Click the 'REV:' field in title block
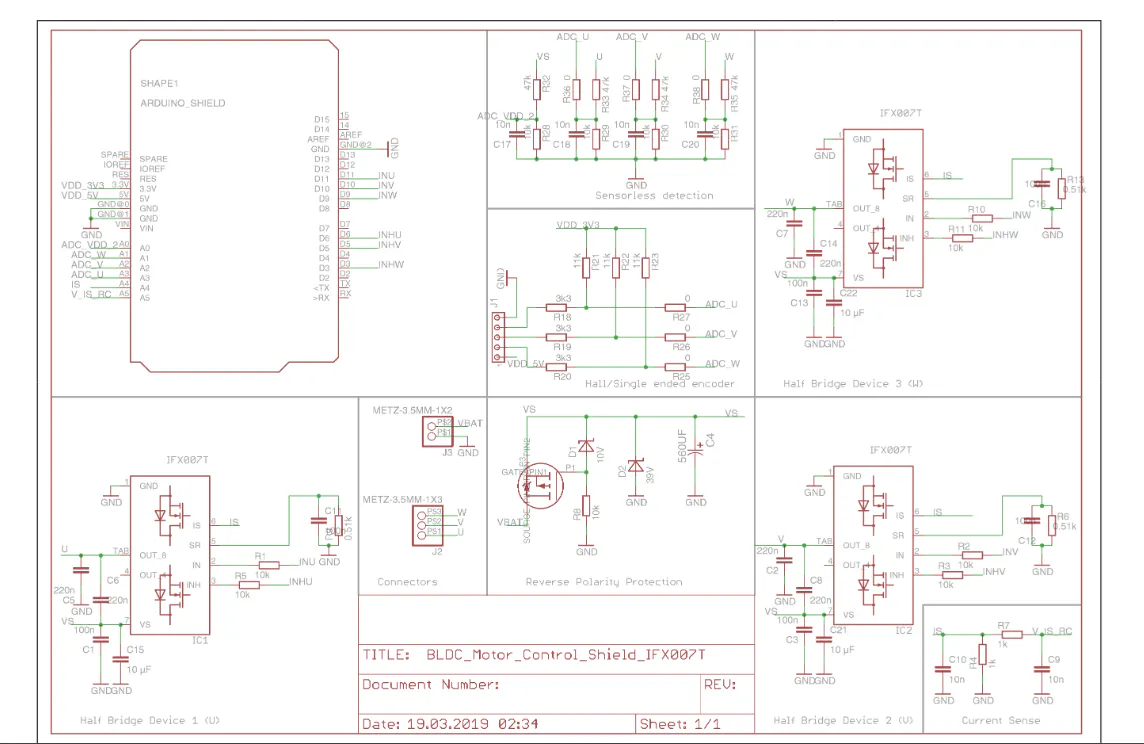 [719, 685]
